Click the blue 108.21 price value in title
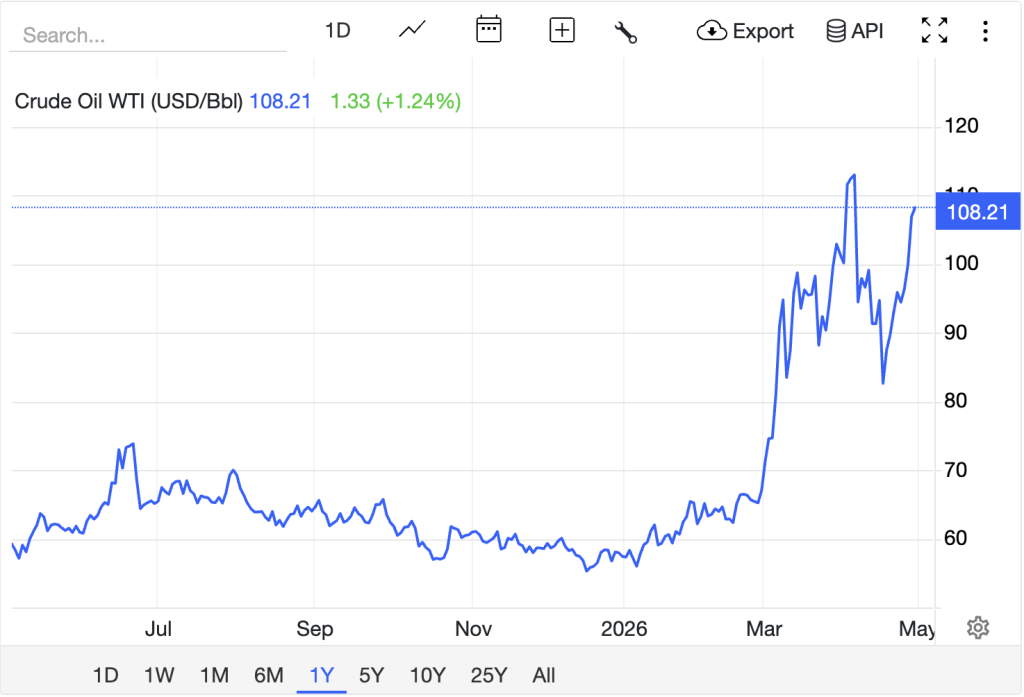The width and height of the screenshot is (1024, 697). (280, 101)
